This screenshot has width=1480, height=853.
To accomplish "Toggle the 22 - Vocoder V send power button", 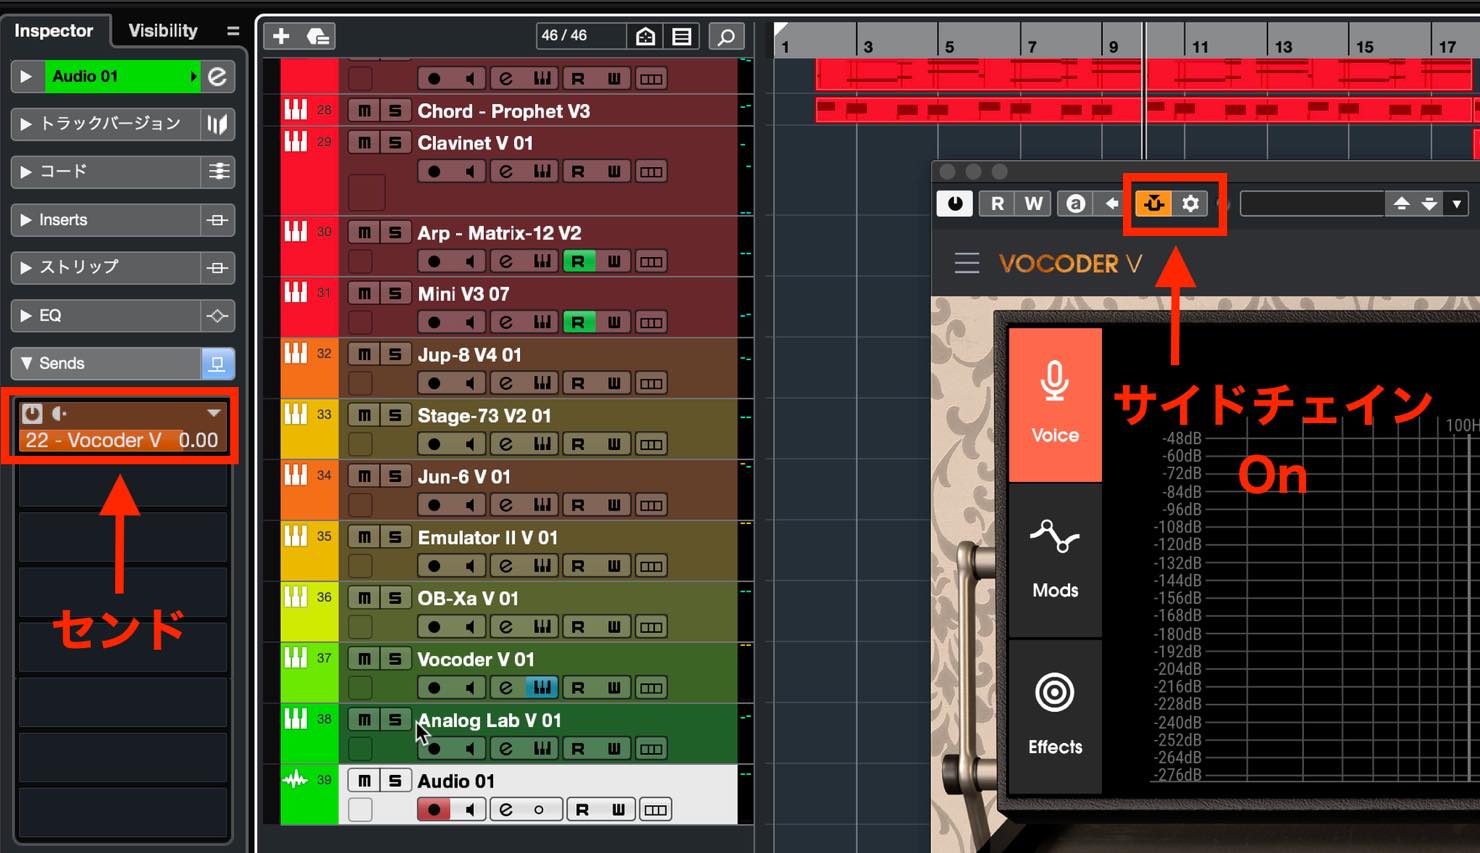I will [x=32, y=413].
